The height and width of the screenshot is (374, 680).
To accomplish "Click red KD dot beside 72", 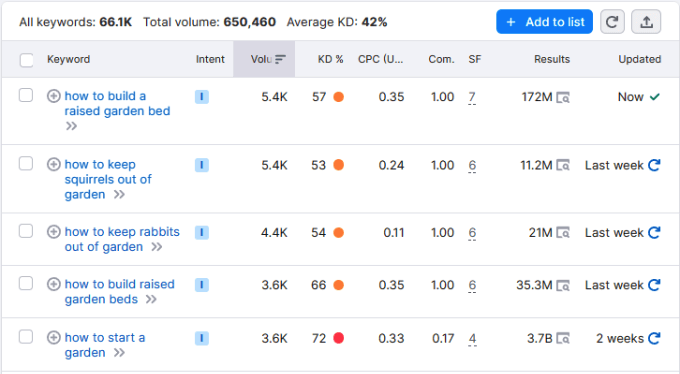I will pos(339,338).
